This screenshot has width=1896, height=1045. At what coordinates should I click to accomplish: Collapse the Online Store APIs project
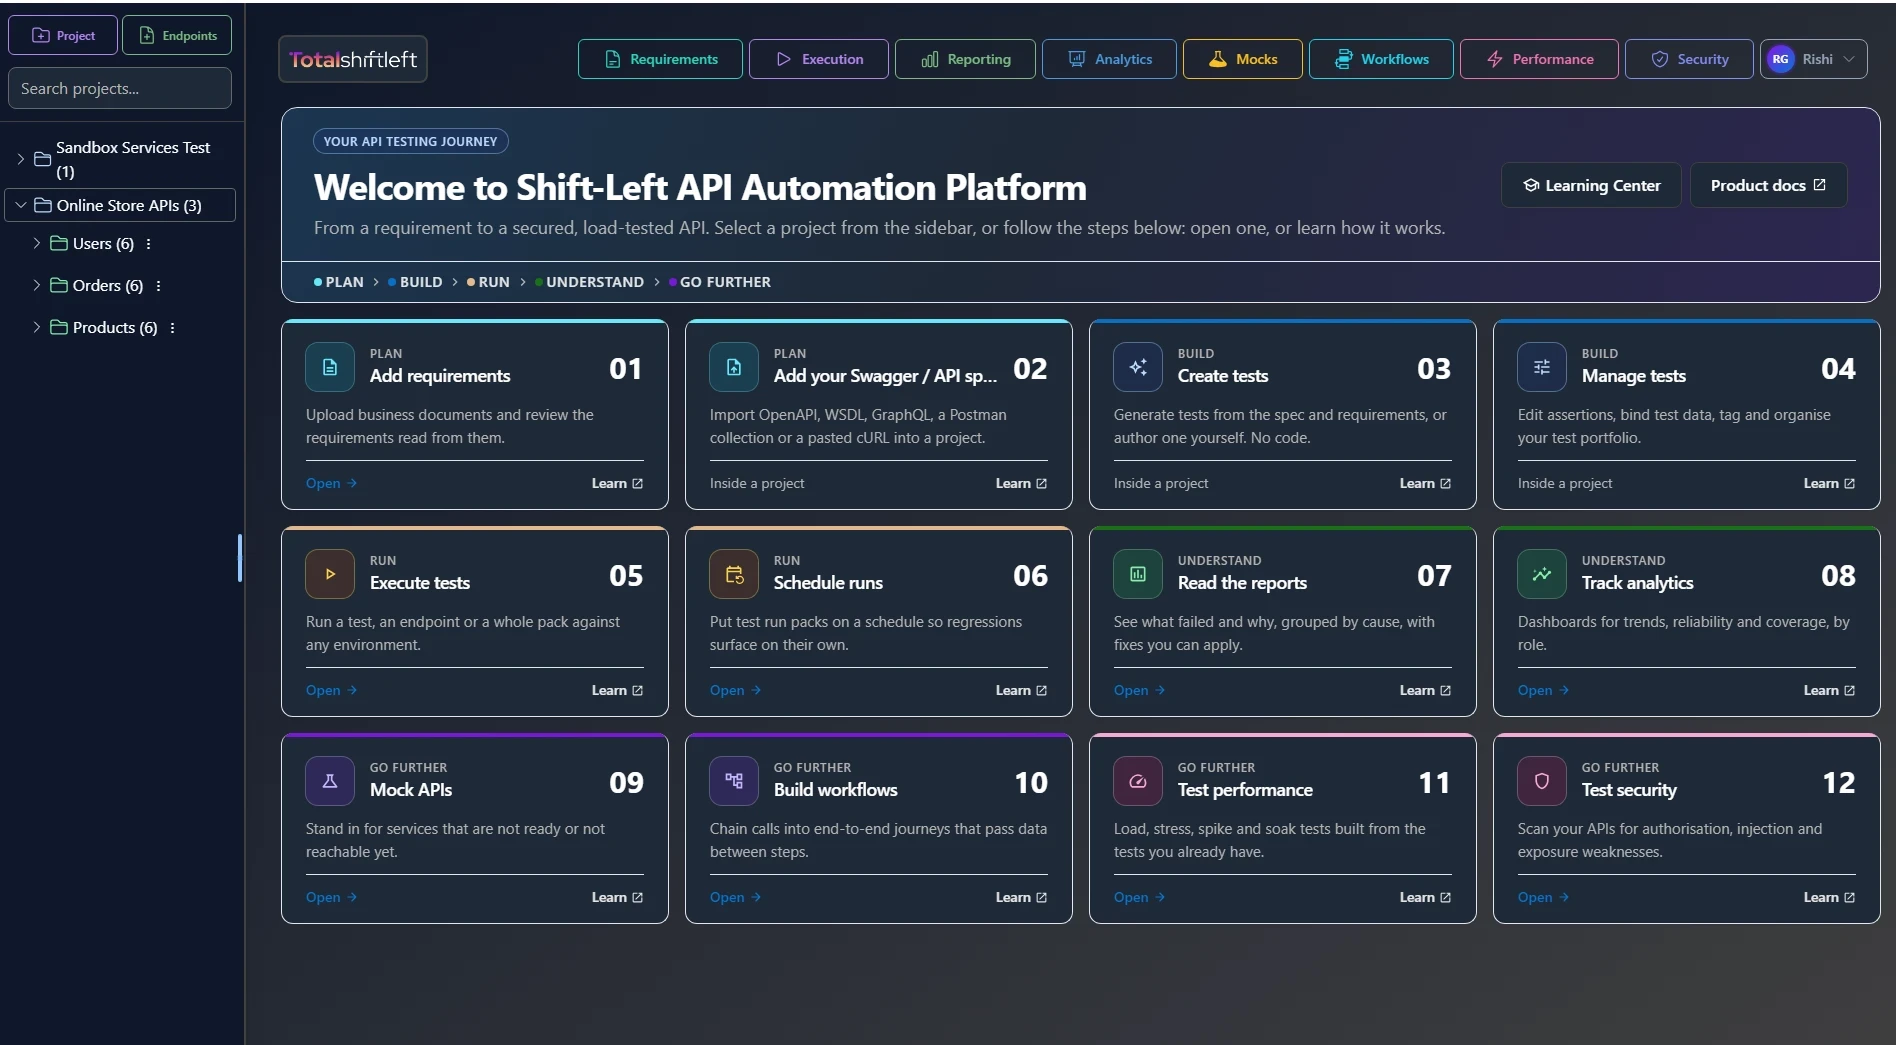[21, 205]
